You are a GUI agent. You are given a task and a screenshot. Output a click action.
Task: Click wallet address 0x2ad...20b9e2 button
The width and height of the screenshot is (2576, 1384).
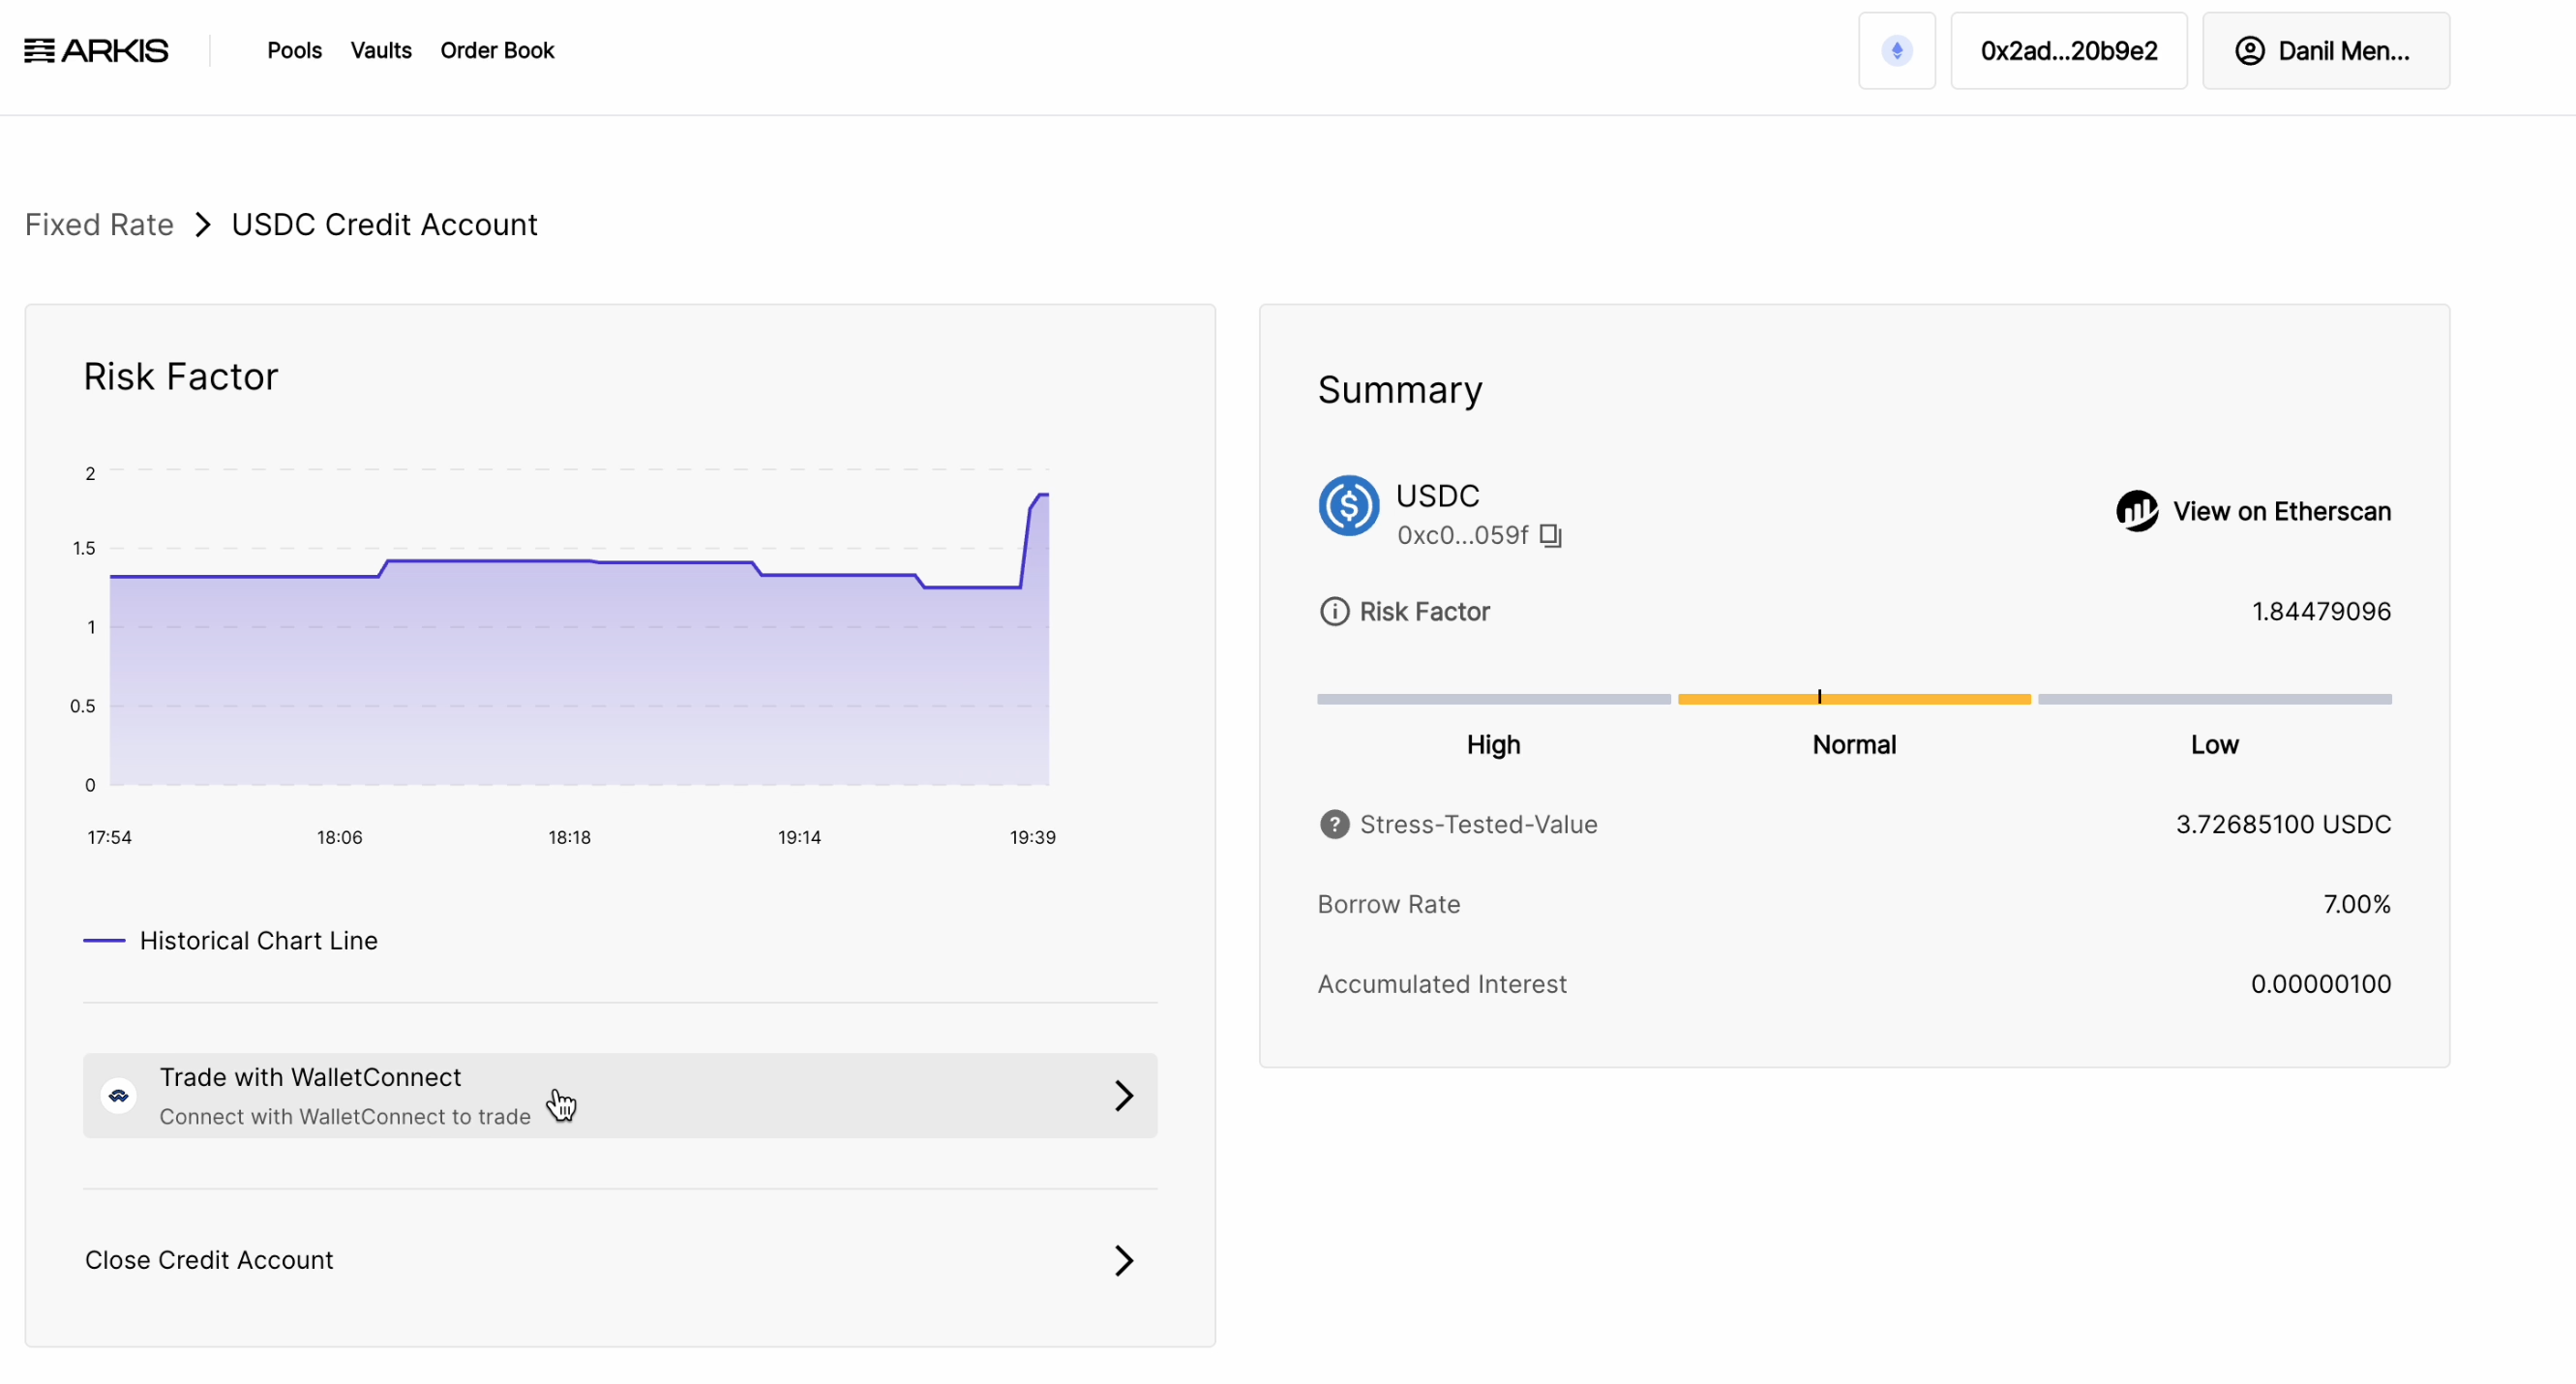point(2068,51)
